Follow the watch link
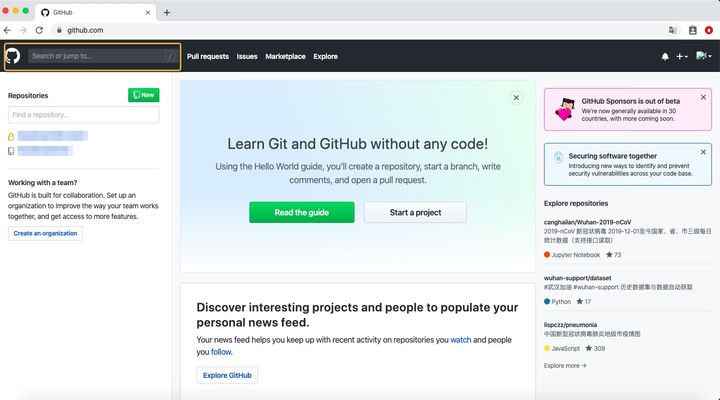Image resolution: width=720 pixels, height=400 pixels. pyautogui.click(x=461, y=340)
